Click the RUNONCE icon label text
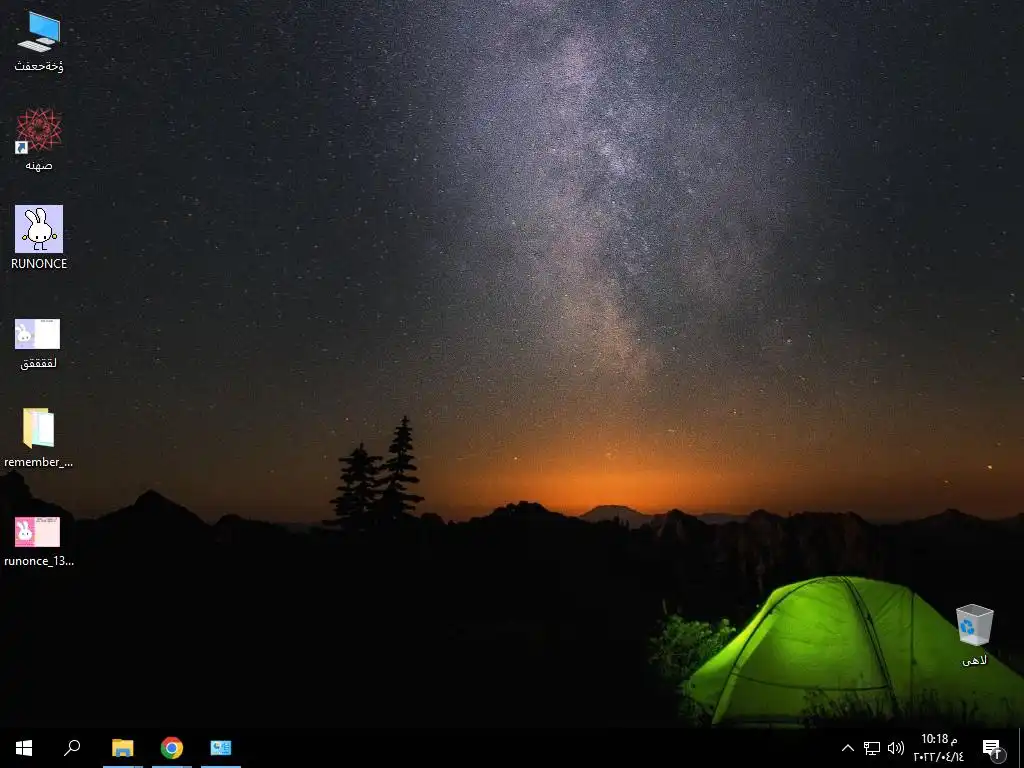 pos(39,264)
